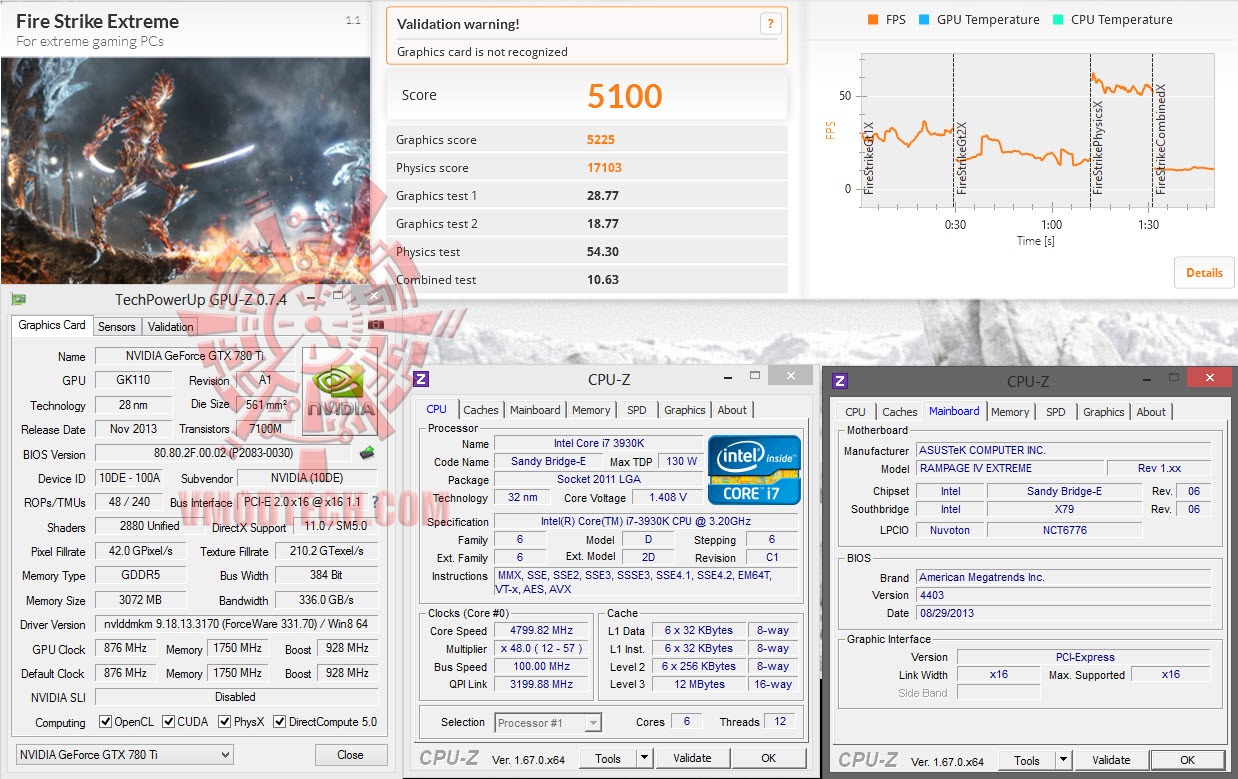Viewport: 1238px width, 779px height.
Task: Click the Combined test value 10.63
Action: point(603,280)
